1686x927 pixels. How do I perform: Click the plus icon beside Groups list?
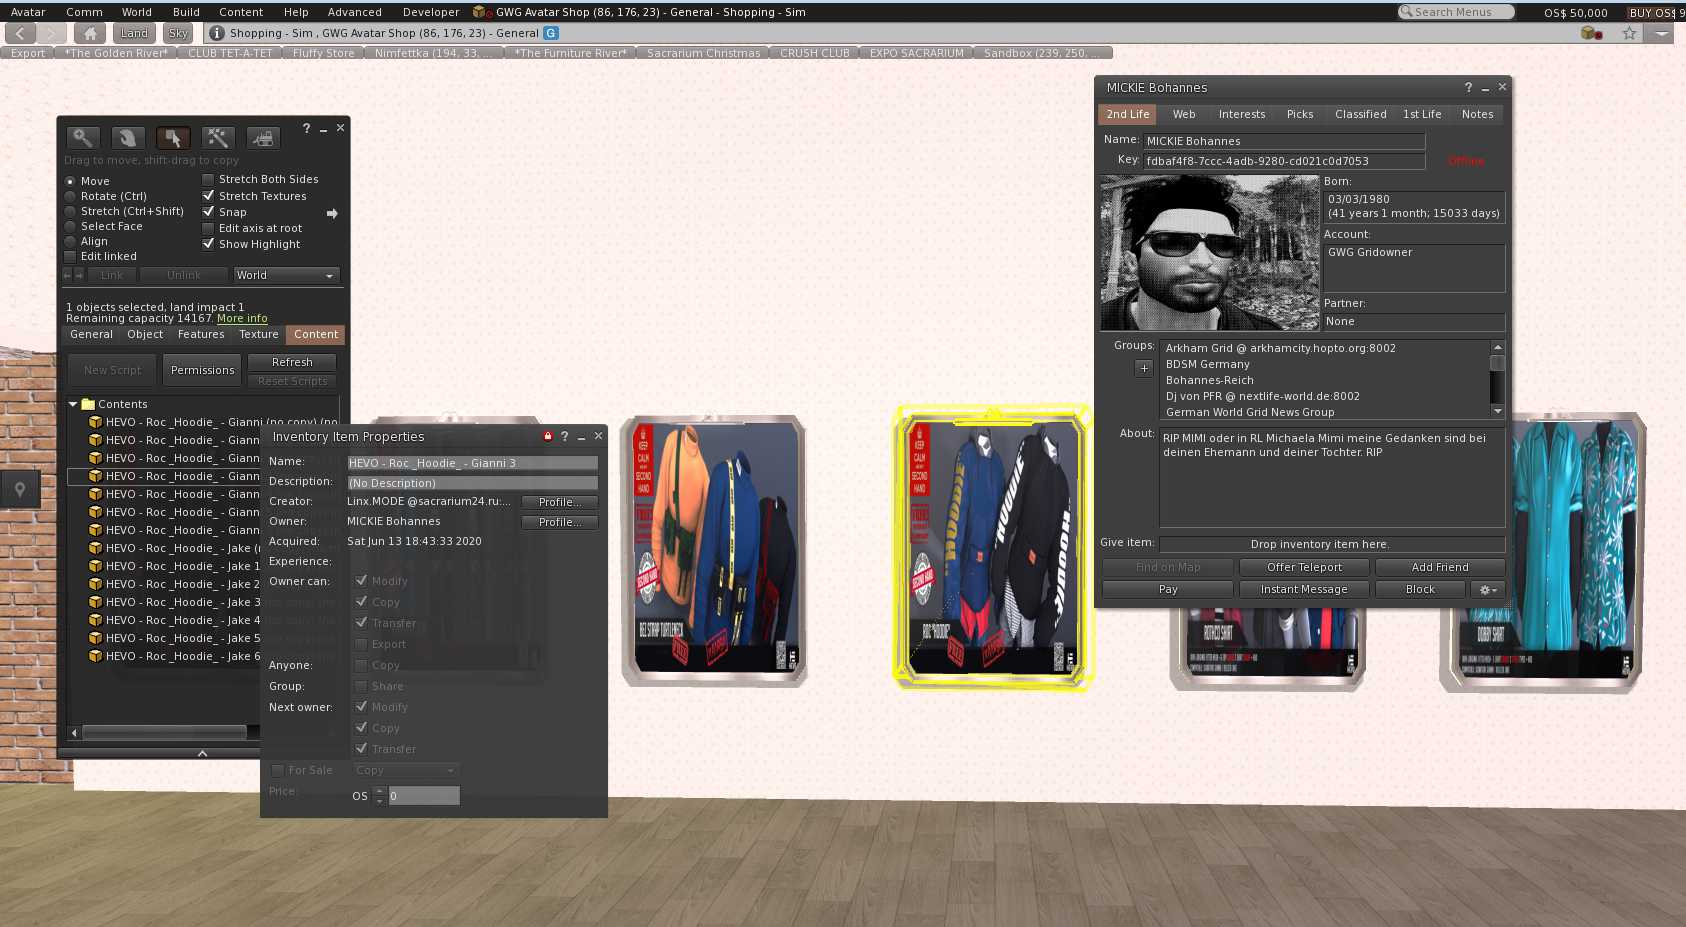pos(1144,368)
